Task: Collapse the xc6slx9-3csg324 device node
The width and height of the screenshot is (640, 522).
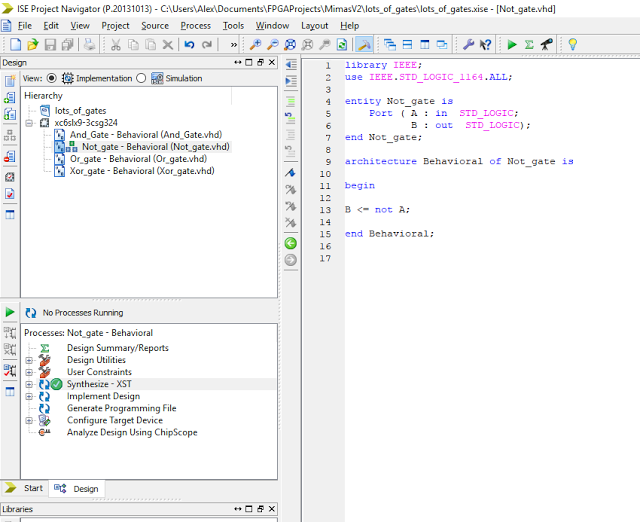Action: click(29, 123)
